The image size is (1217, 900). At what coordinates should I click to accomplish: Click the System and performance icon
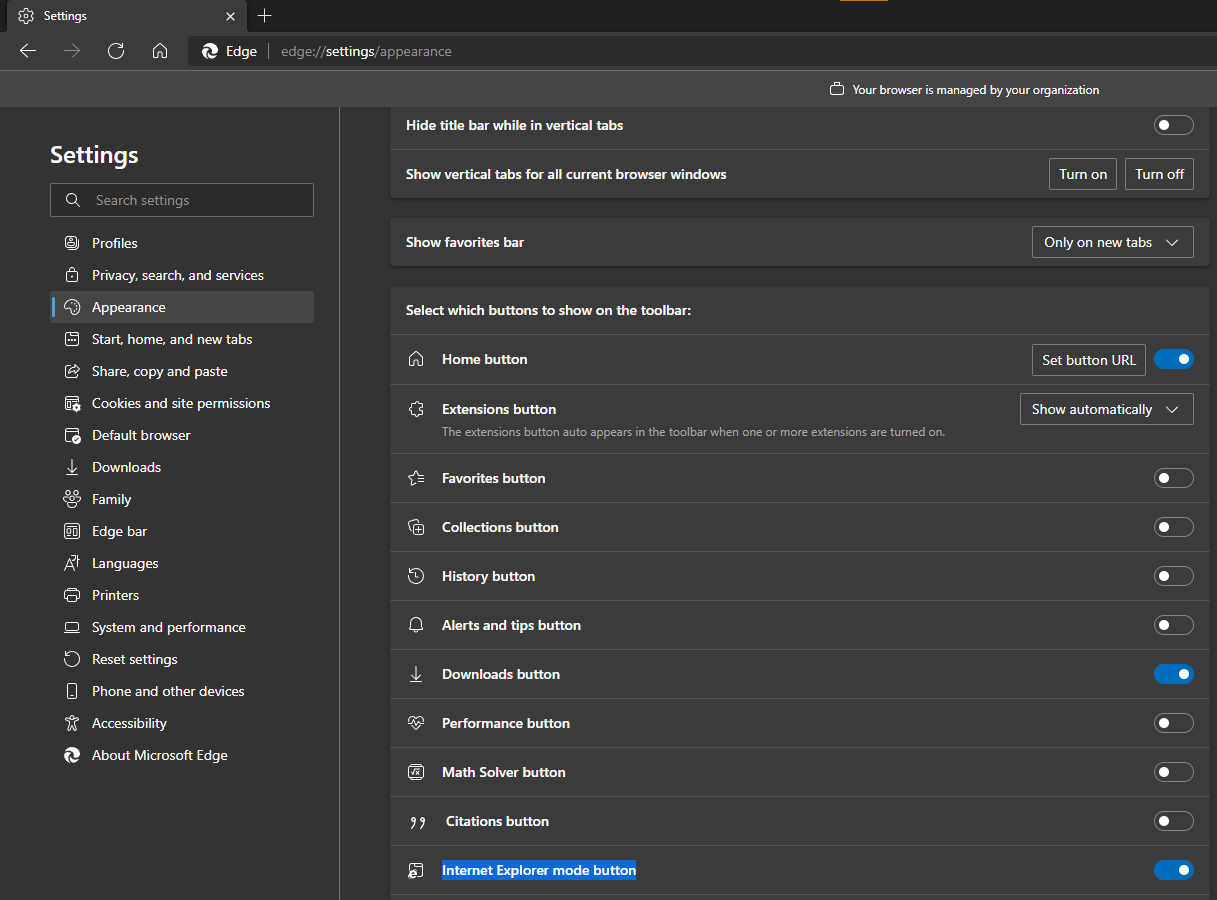[x=72, y=627]
